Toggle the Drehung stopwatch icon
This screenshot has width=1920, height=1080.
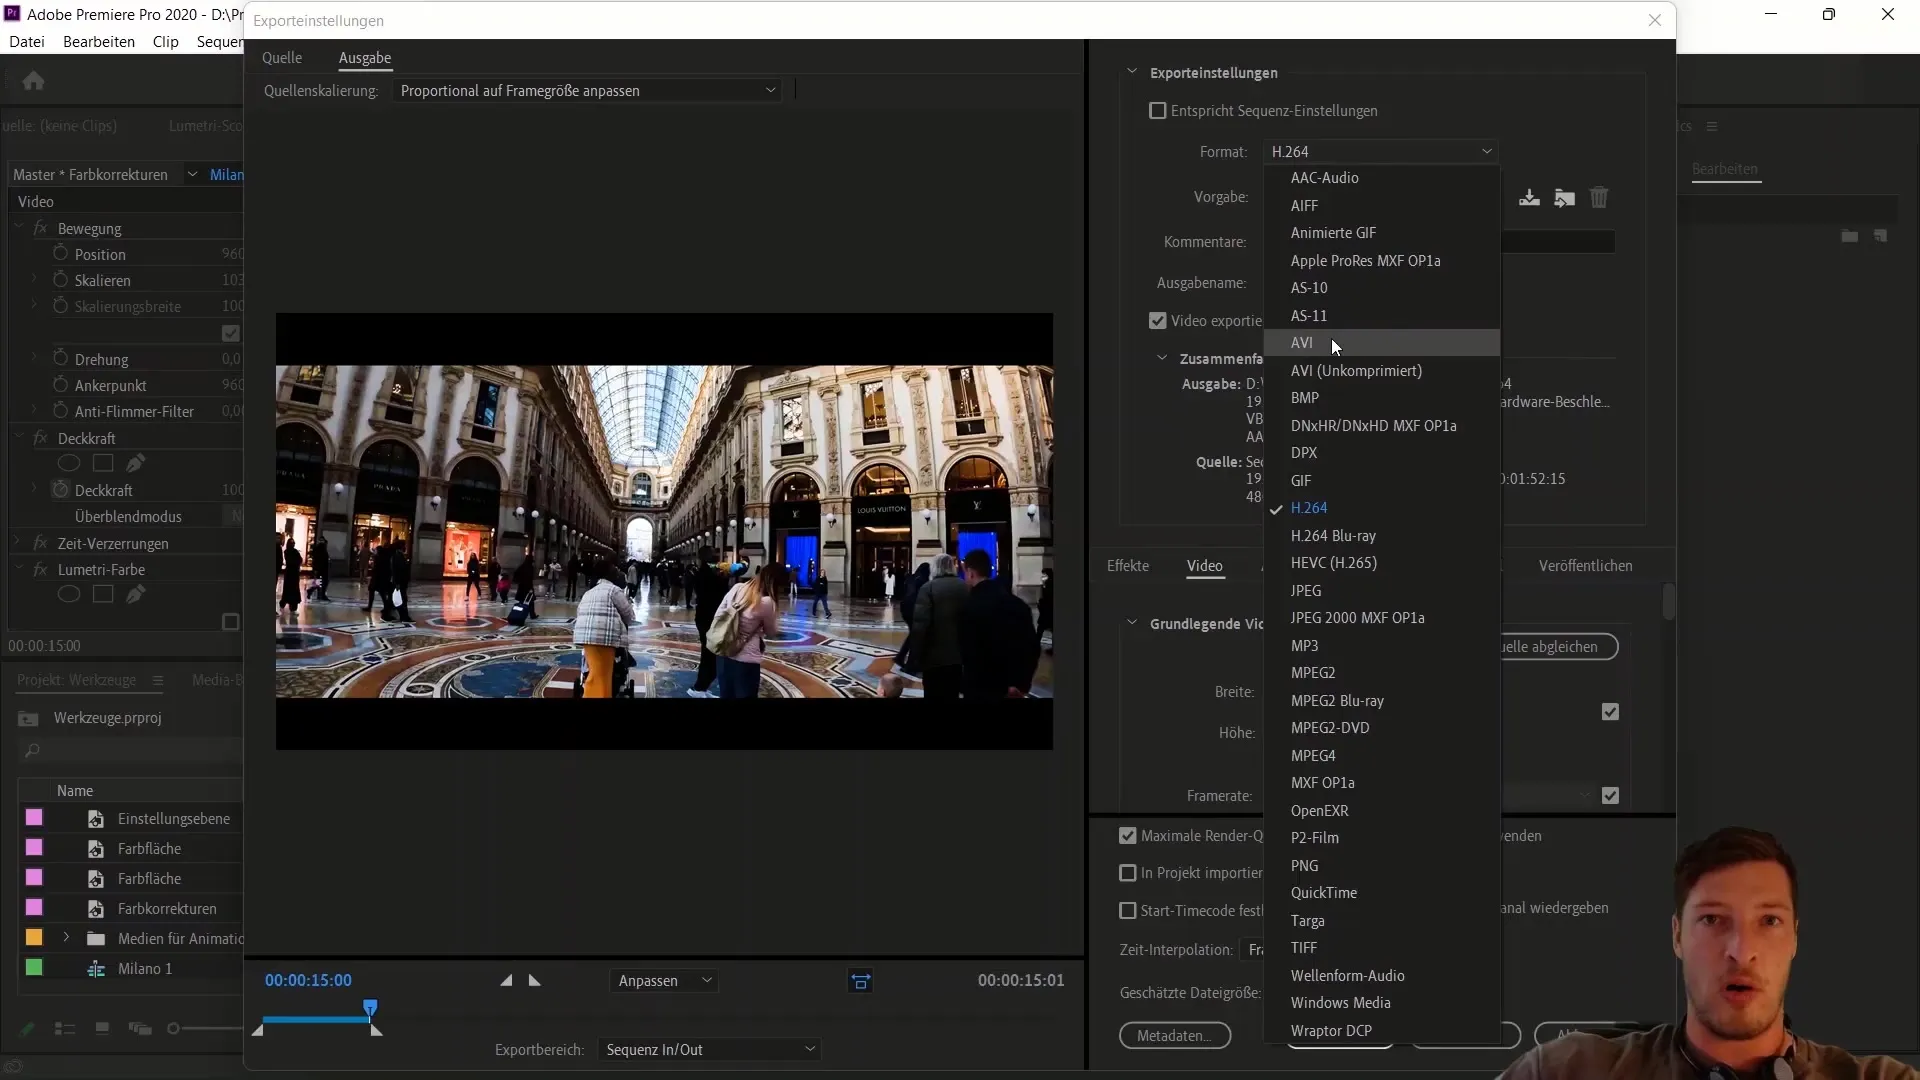(60, 359)
